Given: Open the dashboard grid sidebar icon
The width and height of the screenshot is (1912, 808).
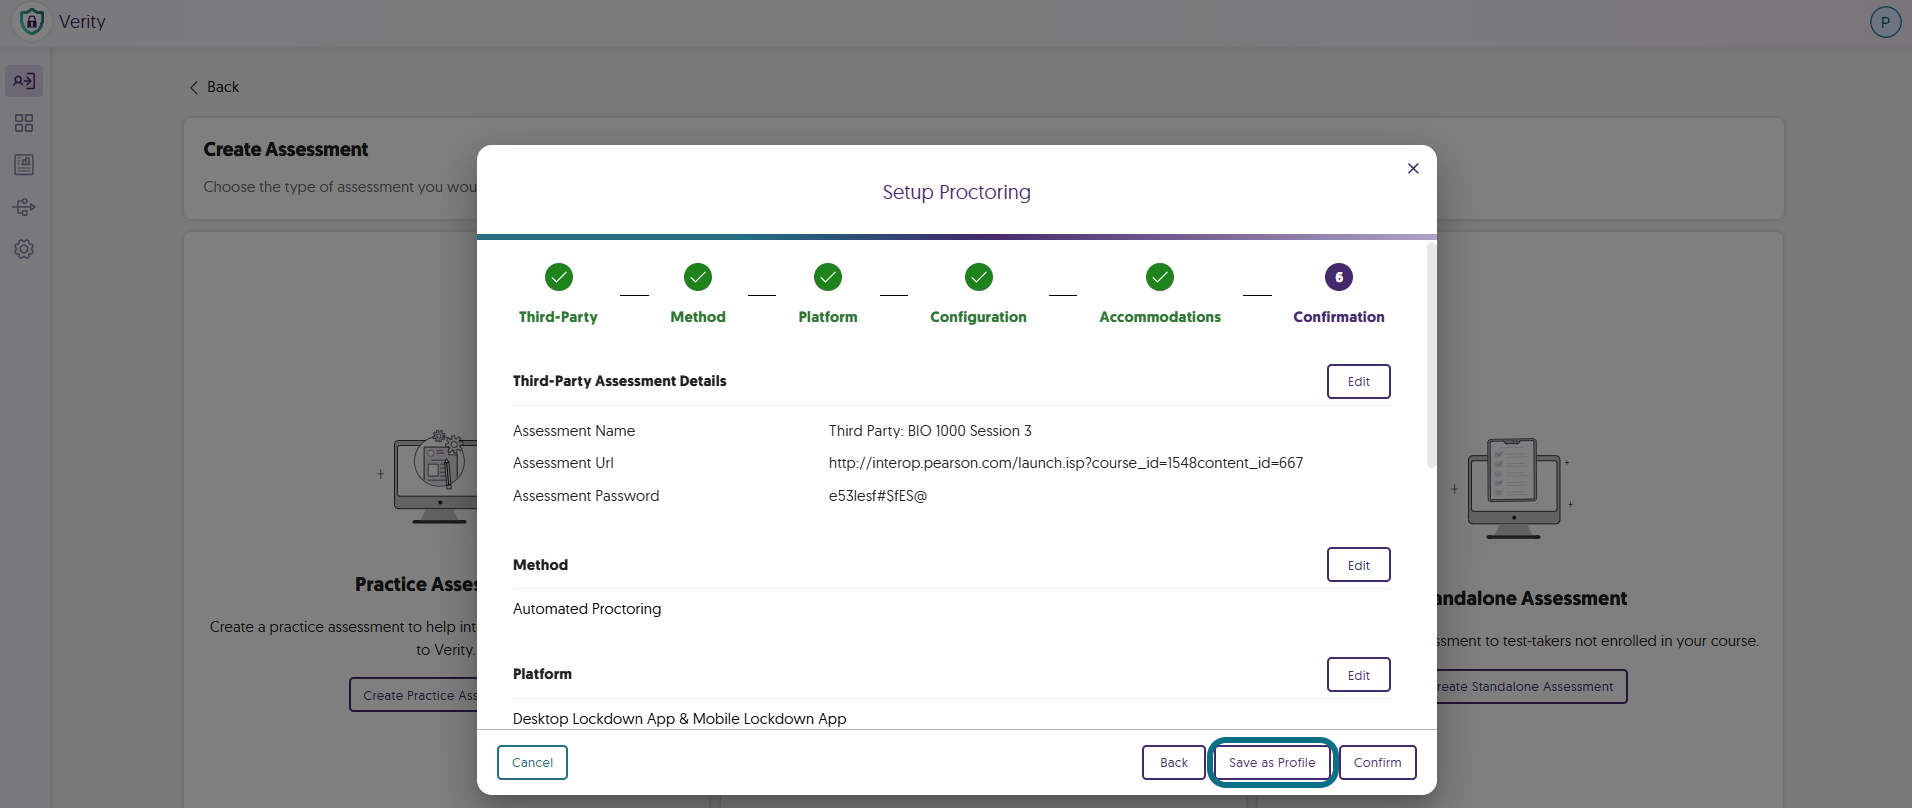Looking at the screenshot, I should 24,123.
